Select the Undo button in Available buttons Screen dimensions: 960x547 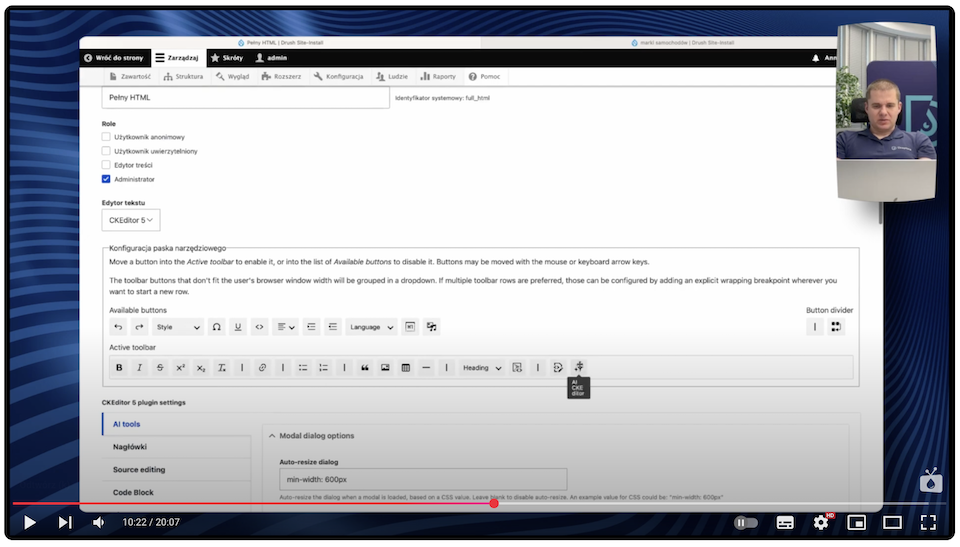coord(118,327)
